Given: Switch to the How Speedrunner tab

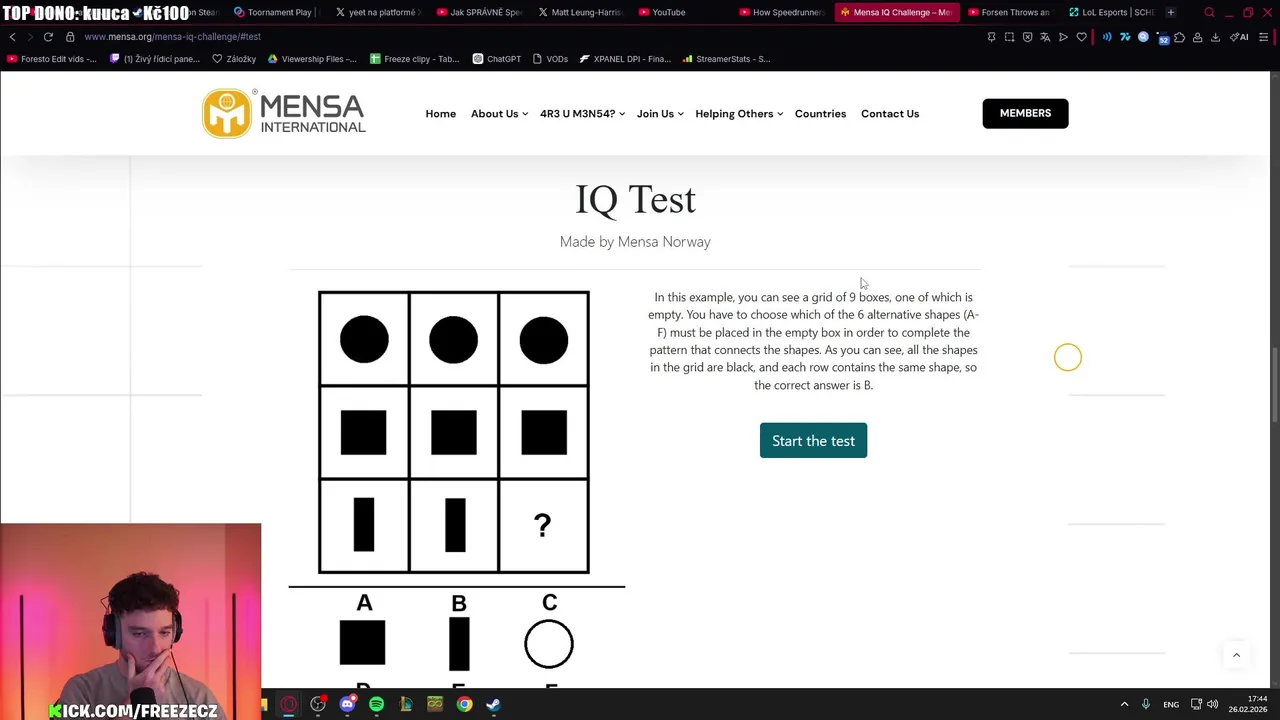Looking at the screenshot, I should (783, 12).
